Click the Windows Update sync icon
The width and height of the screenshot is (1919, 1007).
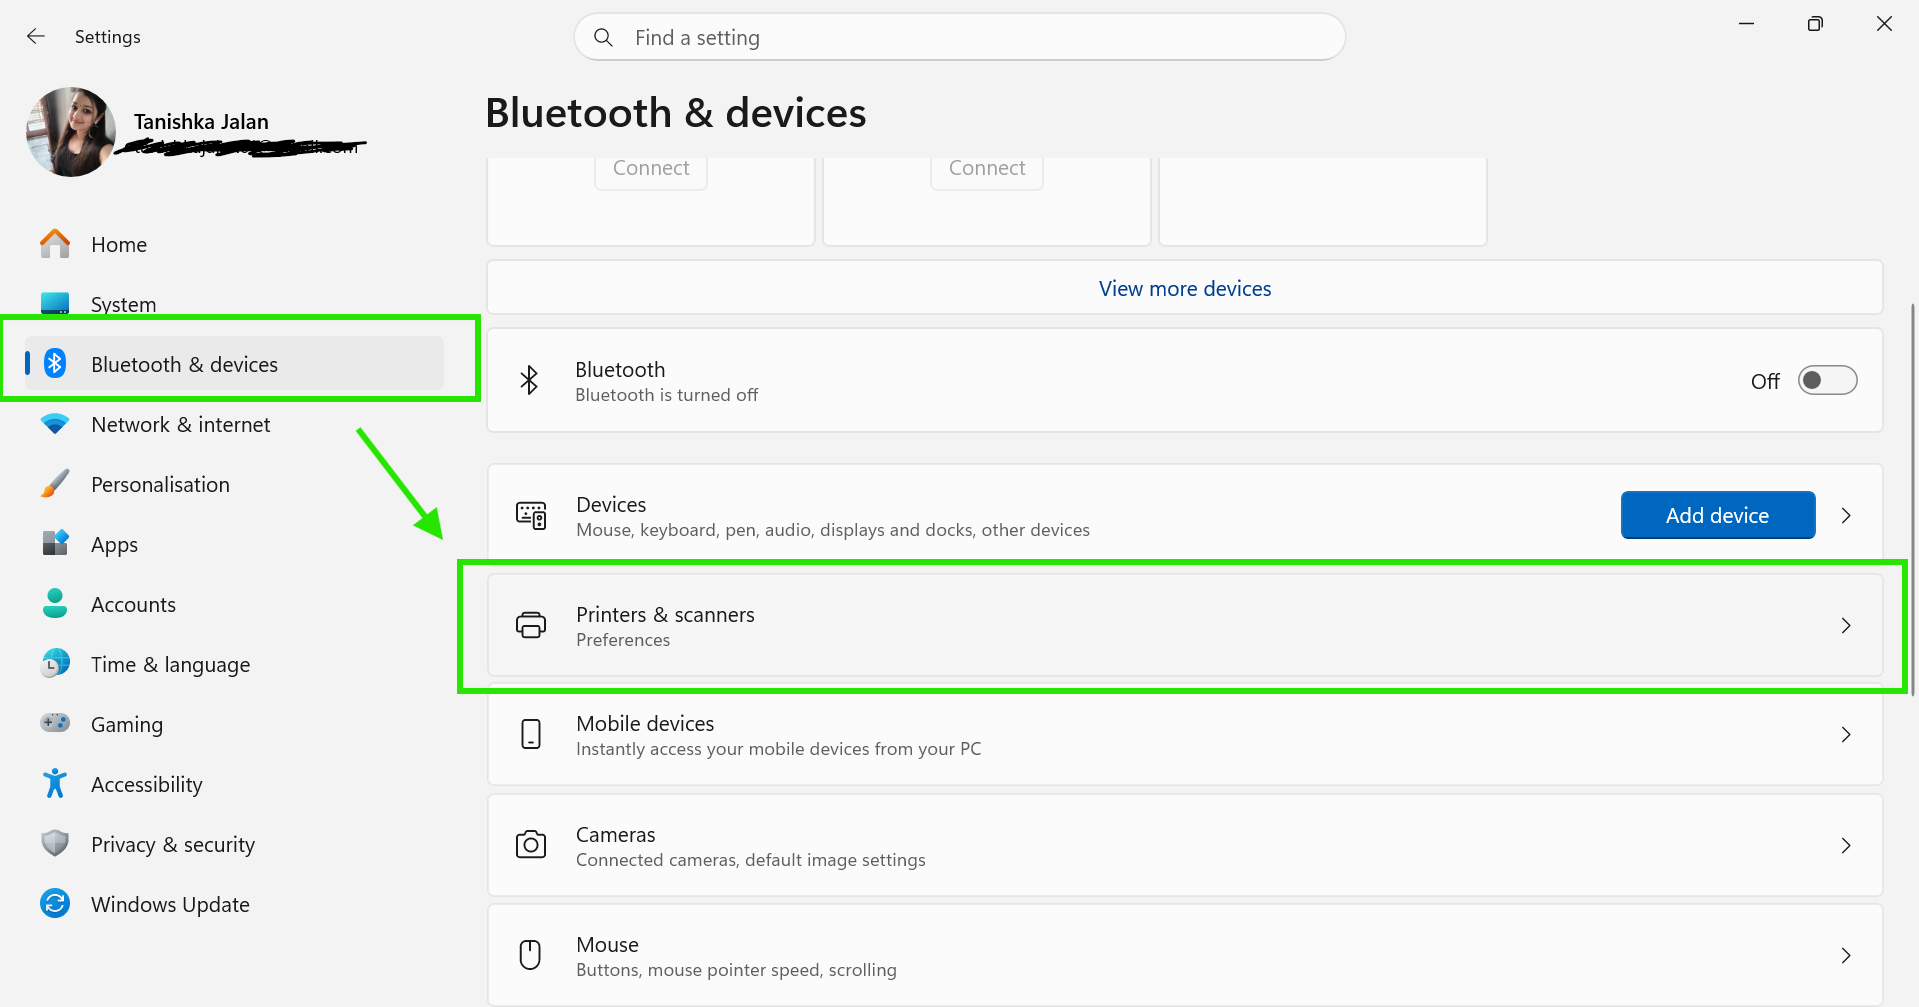pyautogui.click(x=55, y=903)
